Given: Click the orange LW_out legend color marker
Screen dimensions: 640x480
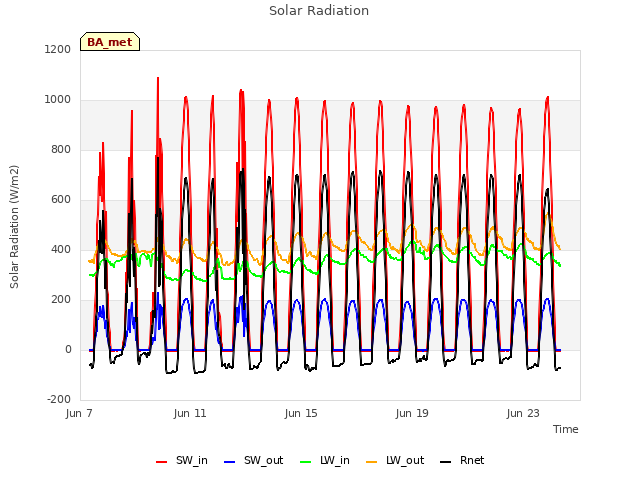Looking at the screenshot, I should coord(372,462).
